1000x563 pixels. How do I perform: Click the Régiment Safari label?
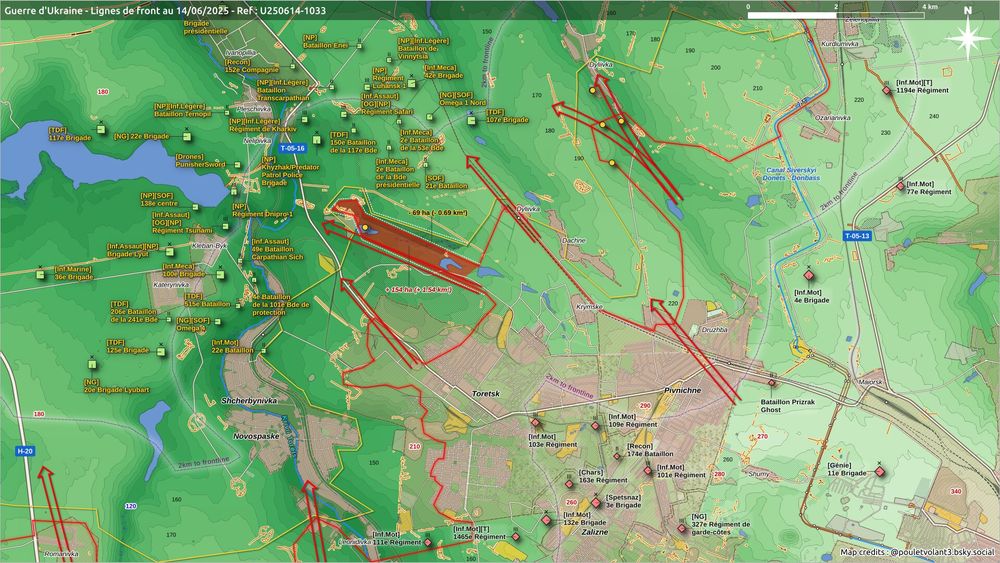pyautogui.click(x=387, y=103)
